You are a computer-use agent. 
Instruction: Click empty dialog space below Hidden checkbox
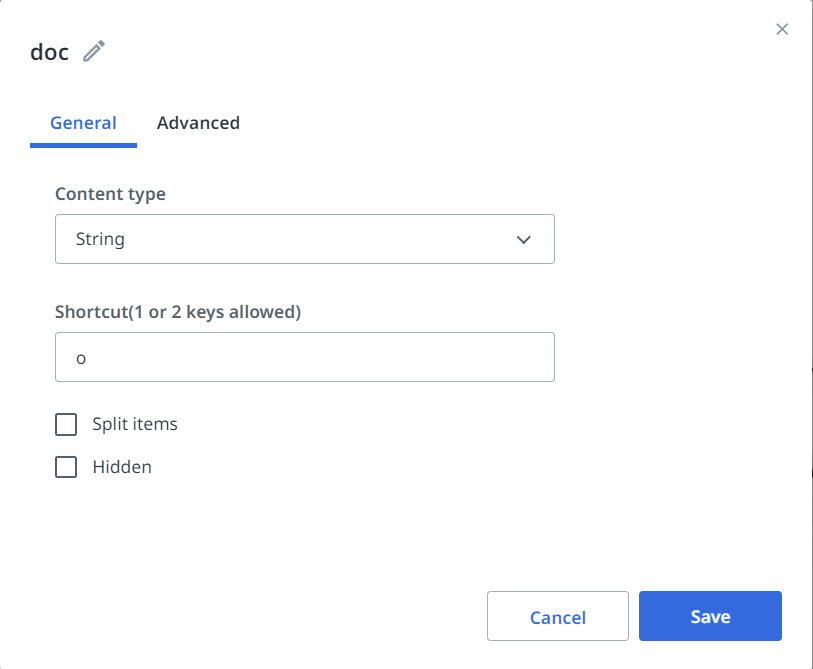(x=300, y=530)
